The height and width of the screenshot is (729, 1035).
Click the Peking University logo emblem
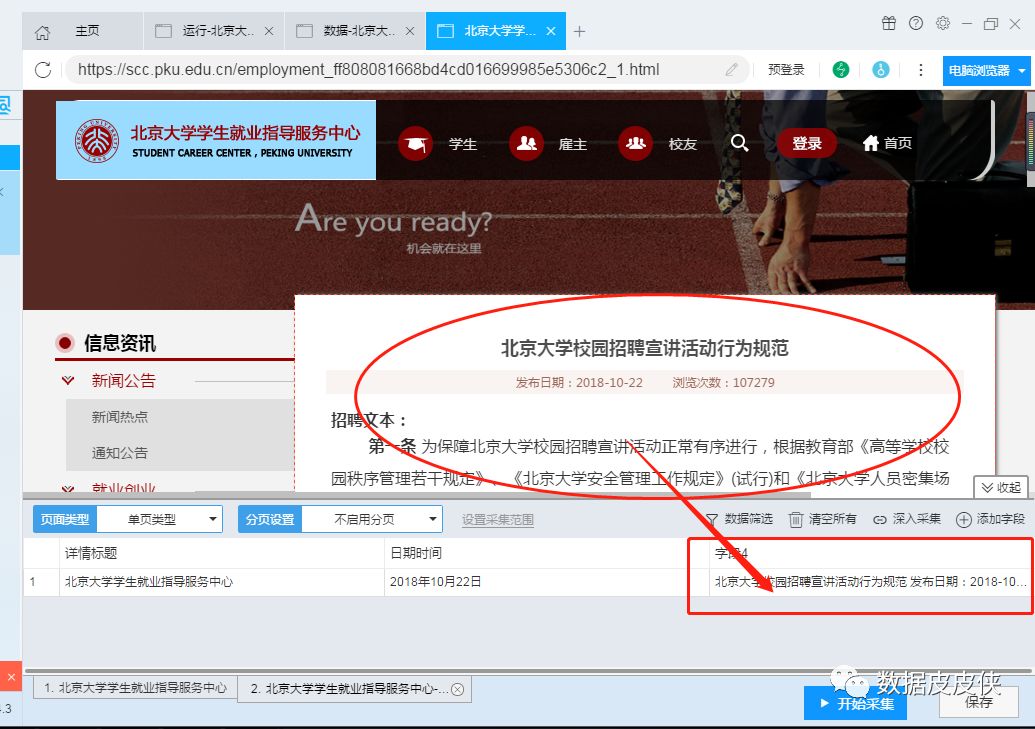click(x=97, y=141)
